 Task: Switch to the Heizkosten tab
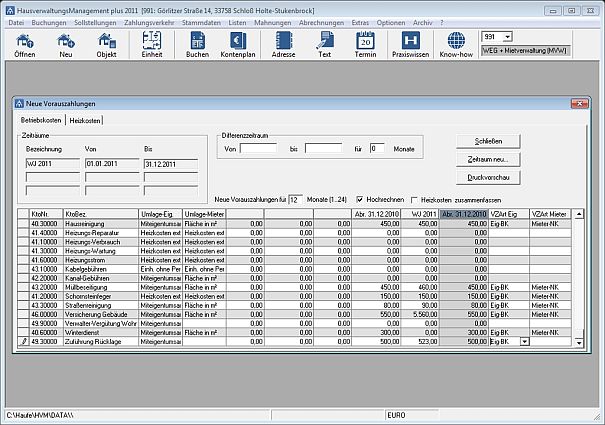coord(84,120)
